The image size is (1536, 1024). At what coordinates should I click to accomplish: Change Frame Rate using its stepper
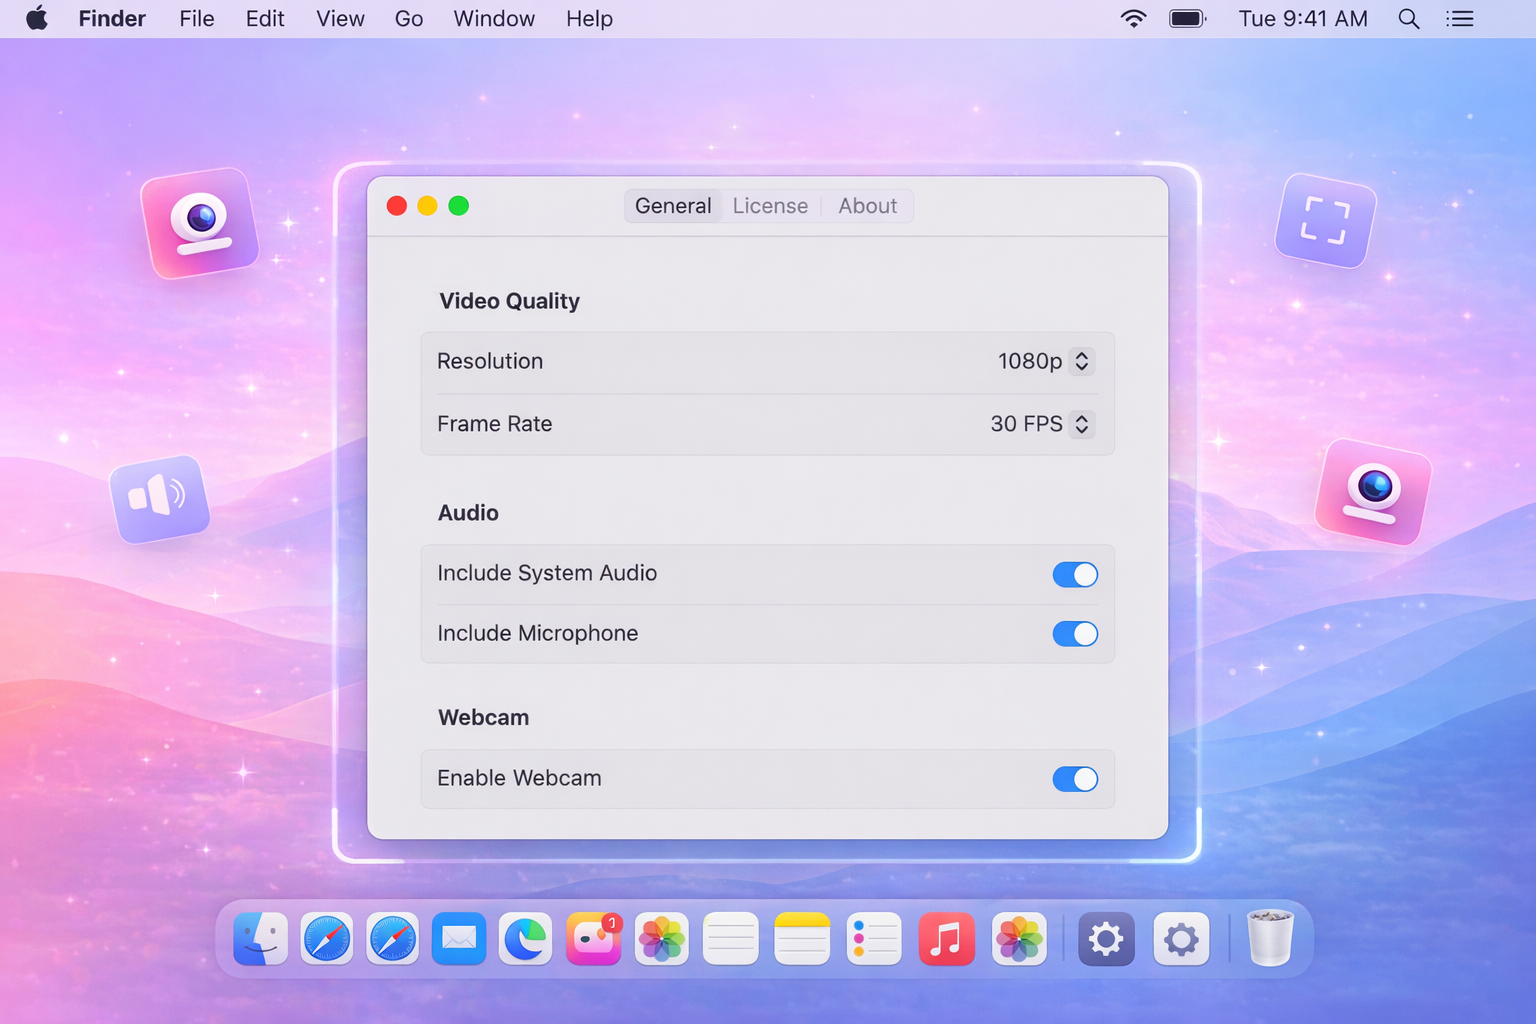click(1081, 424)
